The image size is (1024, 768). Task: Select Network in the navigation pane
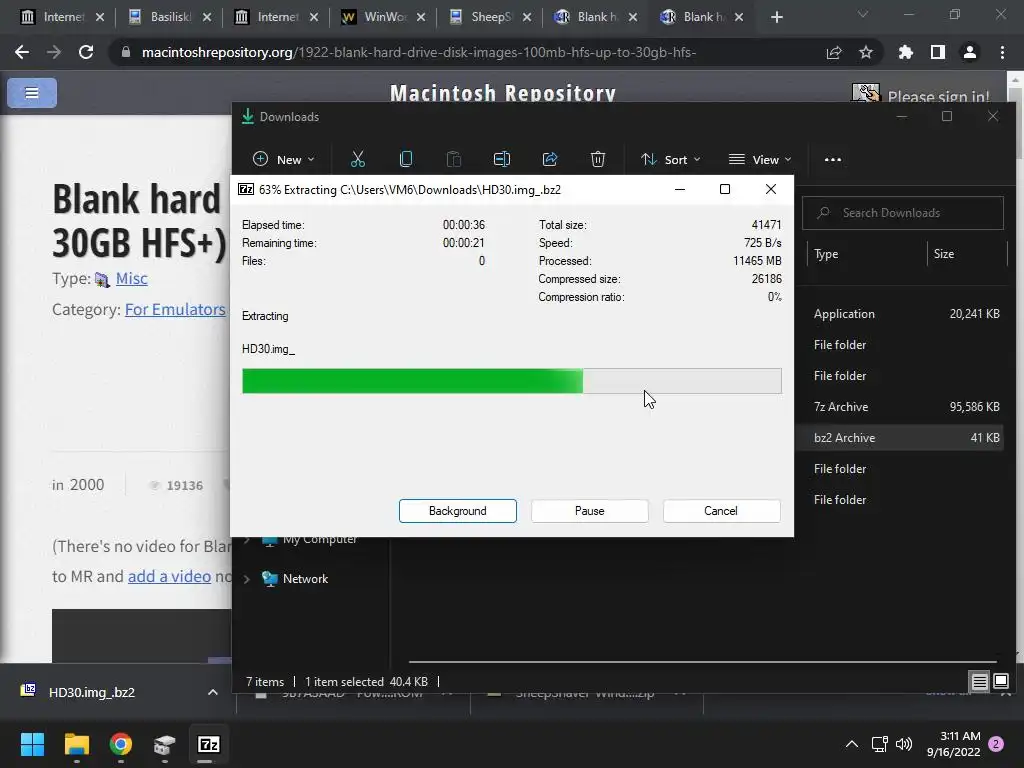[305, 579]
